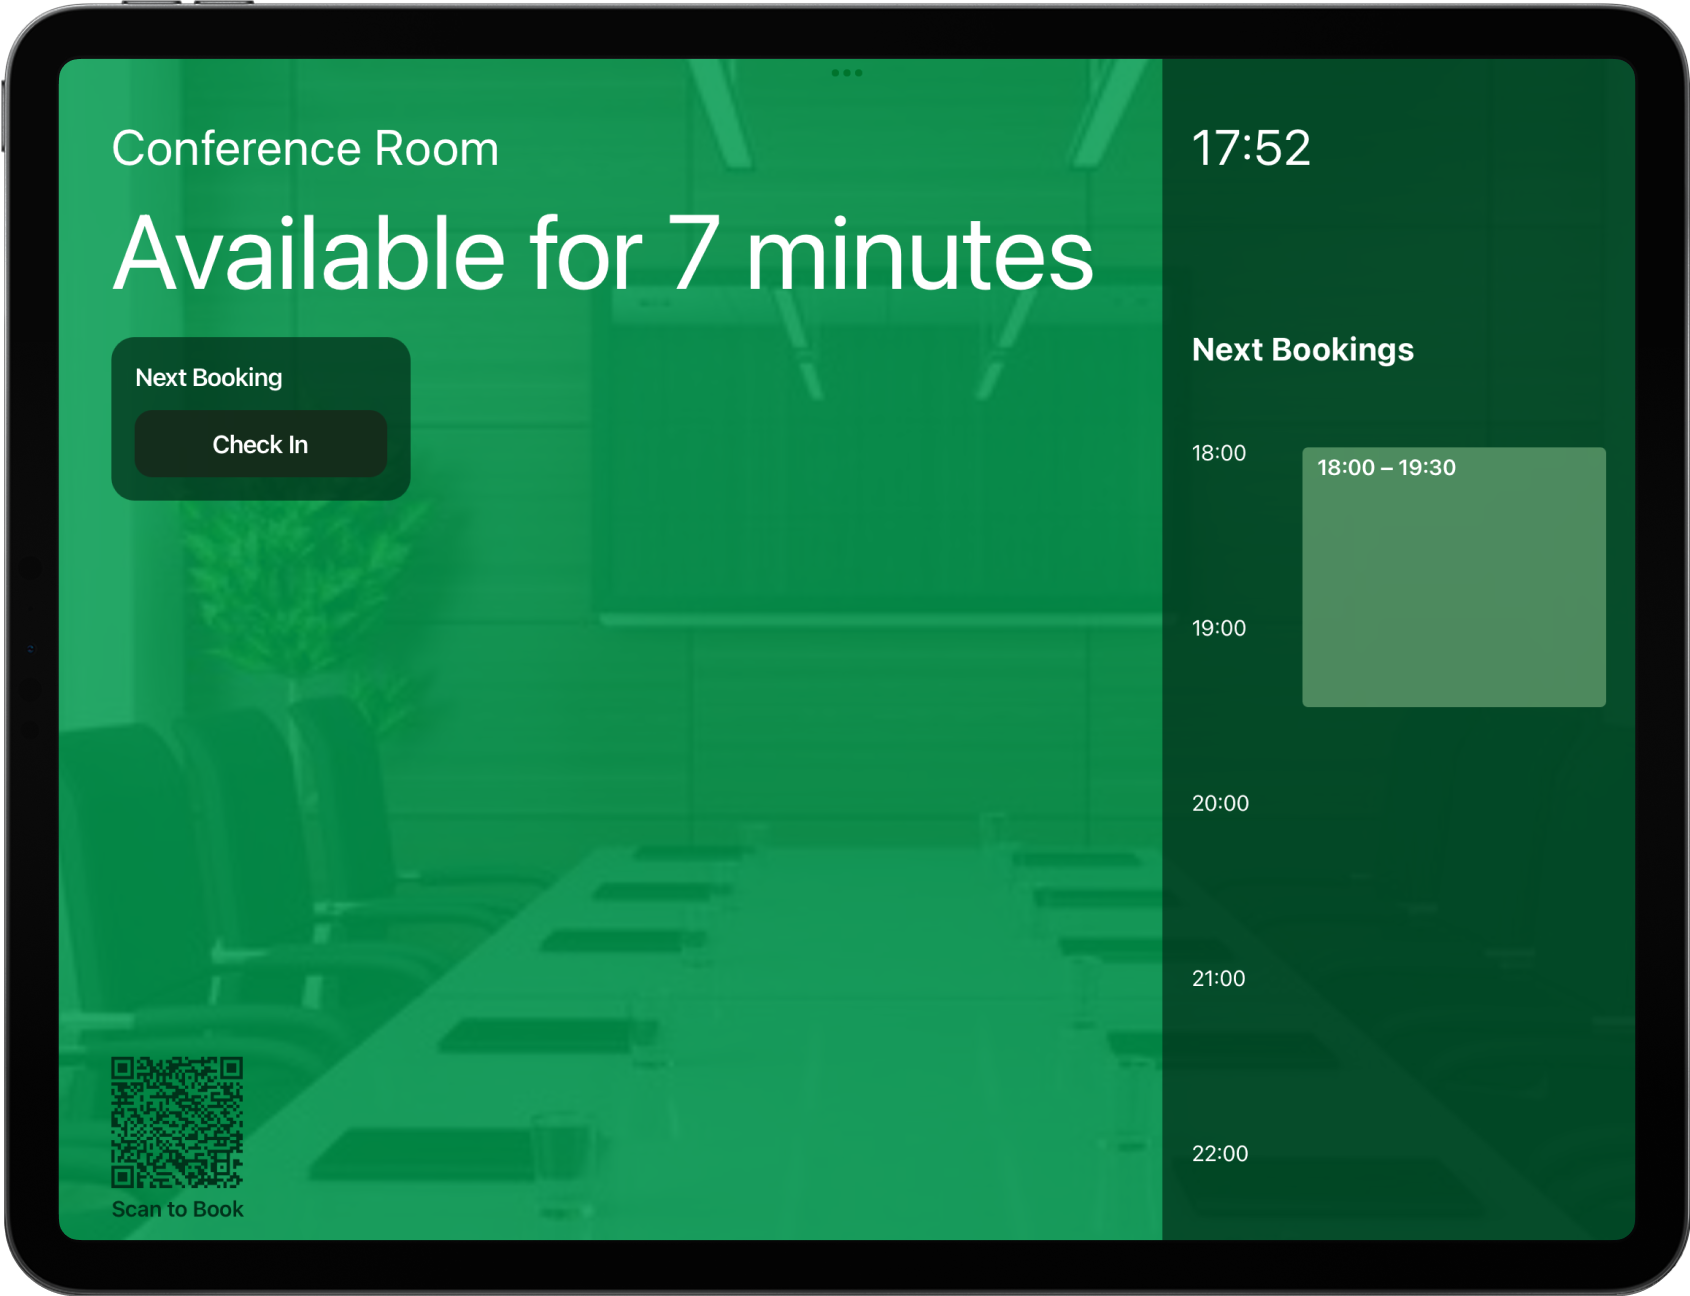This screenshot has width=1690, height=1296.
Task: Click the 17:52 clock display
Action: pyautogui.click(x=1251, y=148)
